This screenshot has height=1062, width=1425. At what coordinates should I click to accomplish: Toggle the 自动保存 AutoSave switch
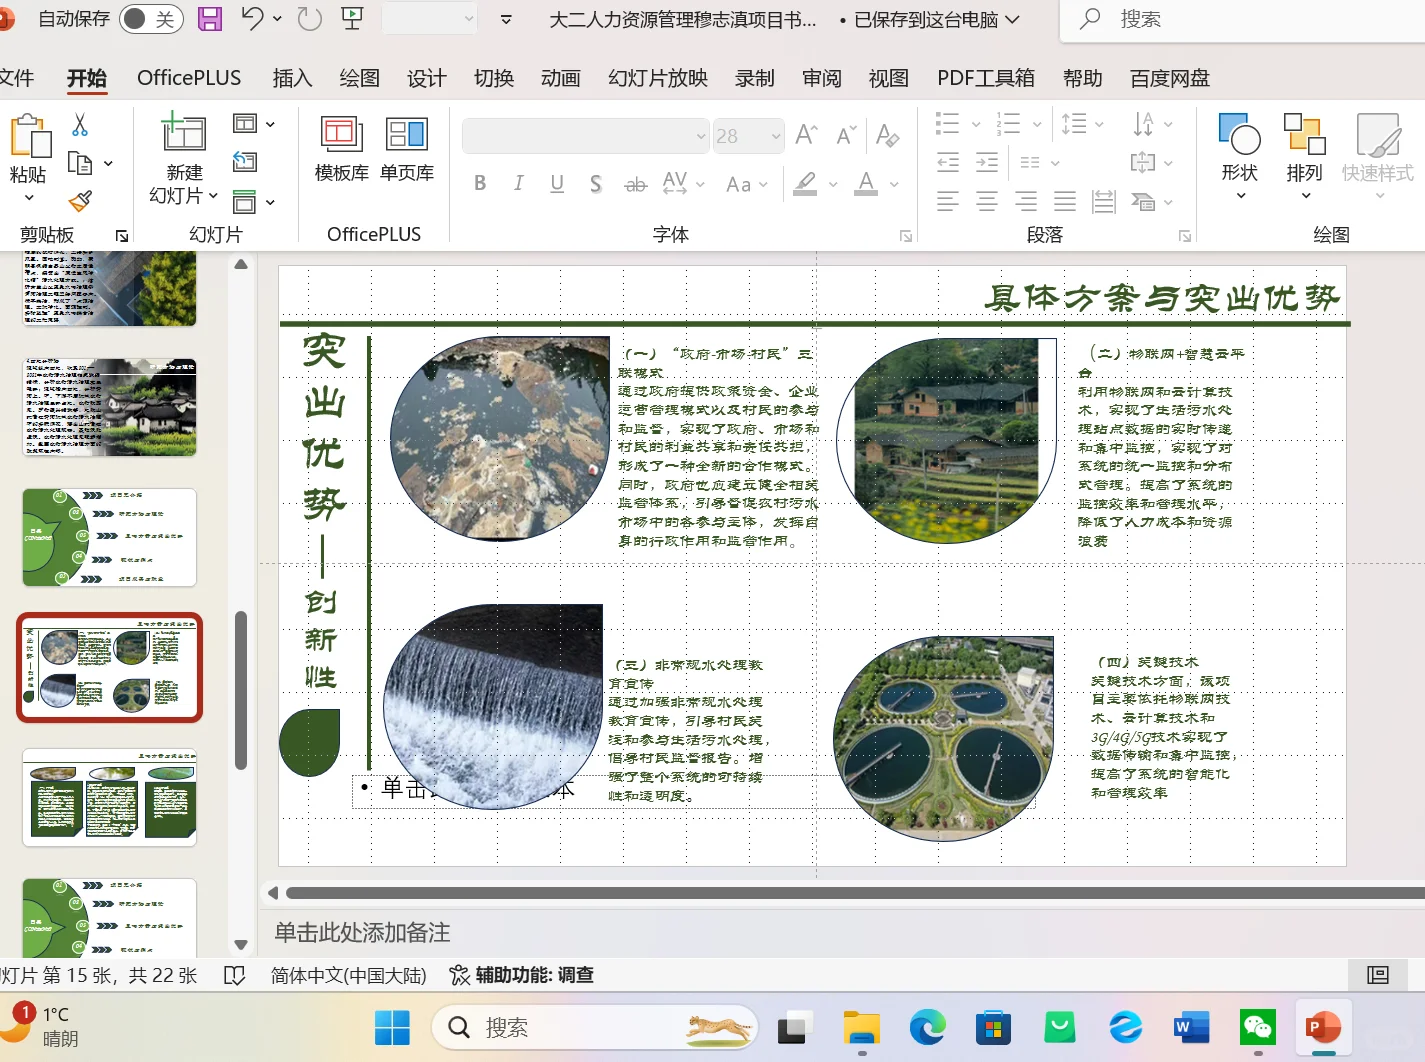pos(150,19)
